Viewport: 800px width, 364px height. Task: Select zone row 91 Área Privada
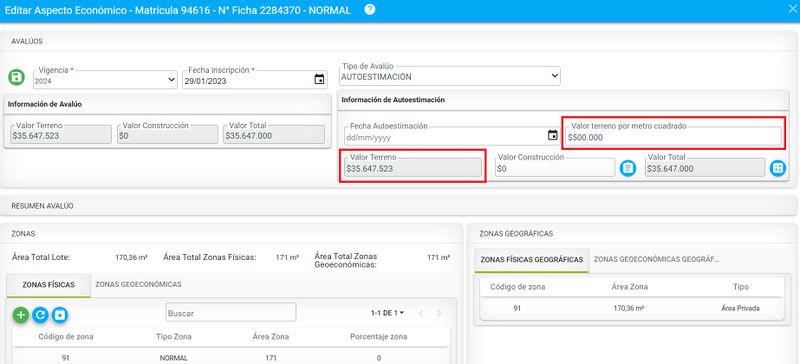pos(632,308)
